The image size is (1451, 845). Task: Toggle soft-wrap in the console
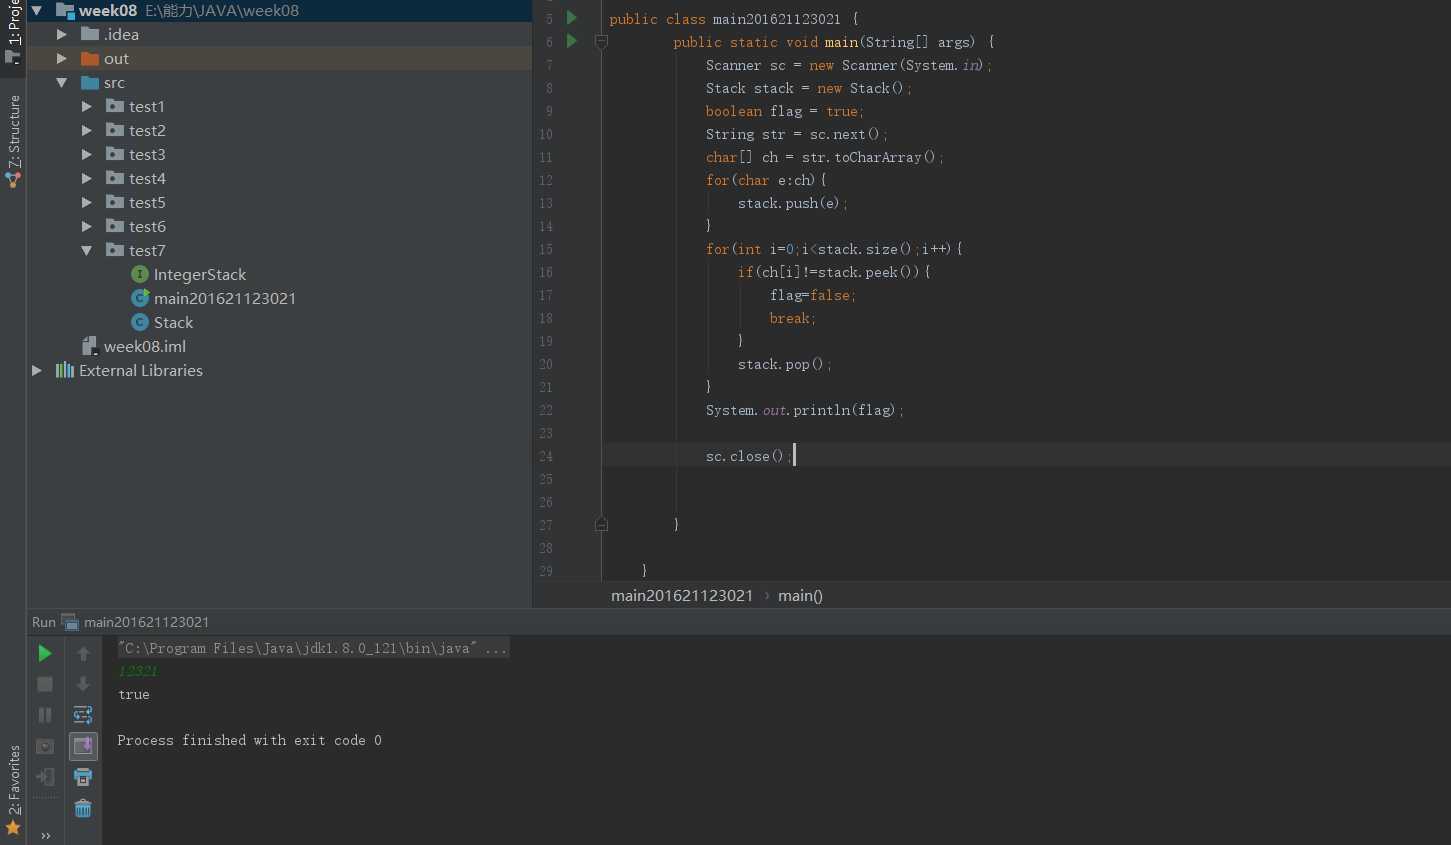[x=83, y=715]
